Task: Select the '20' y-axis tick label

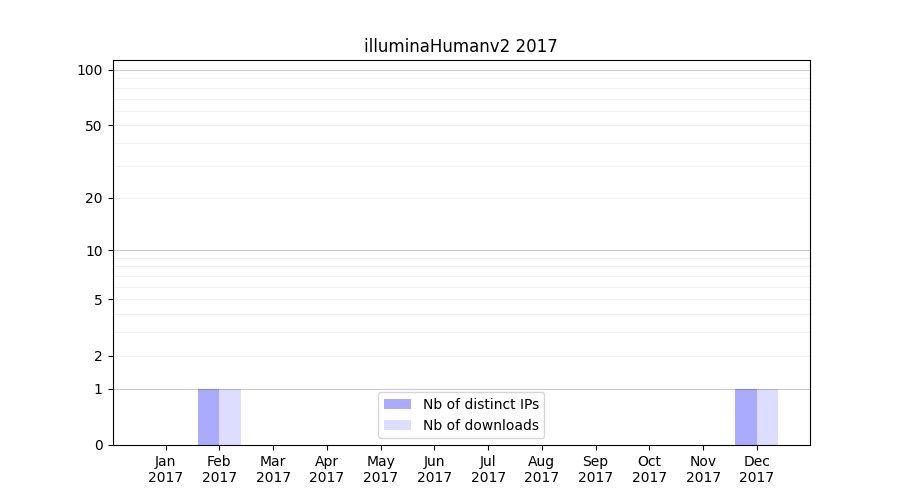Action: point(94,198)
